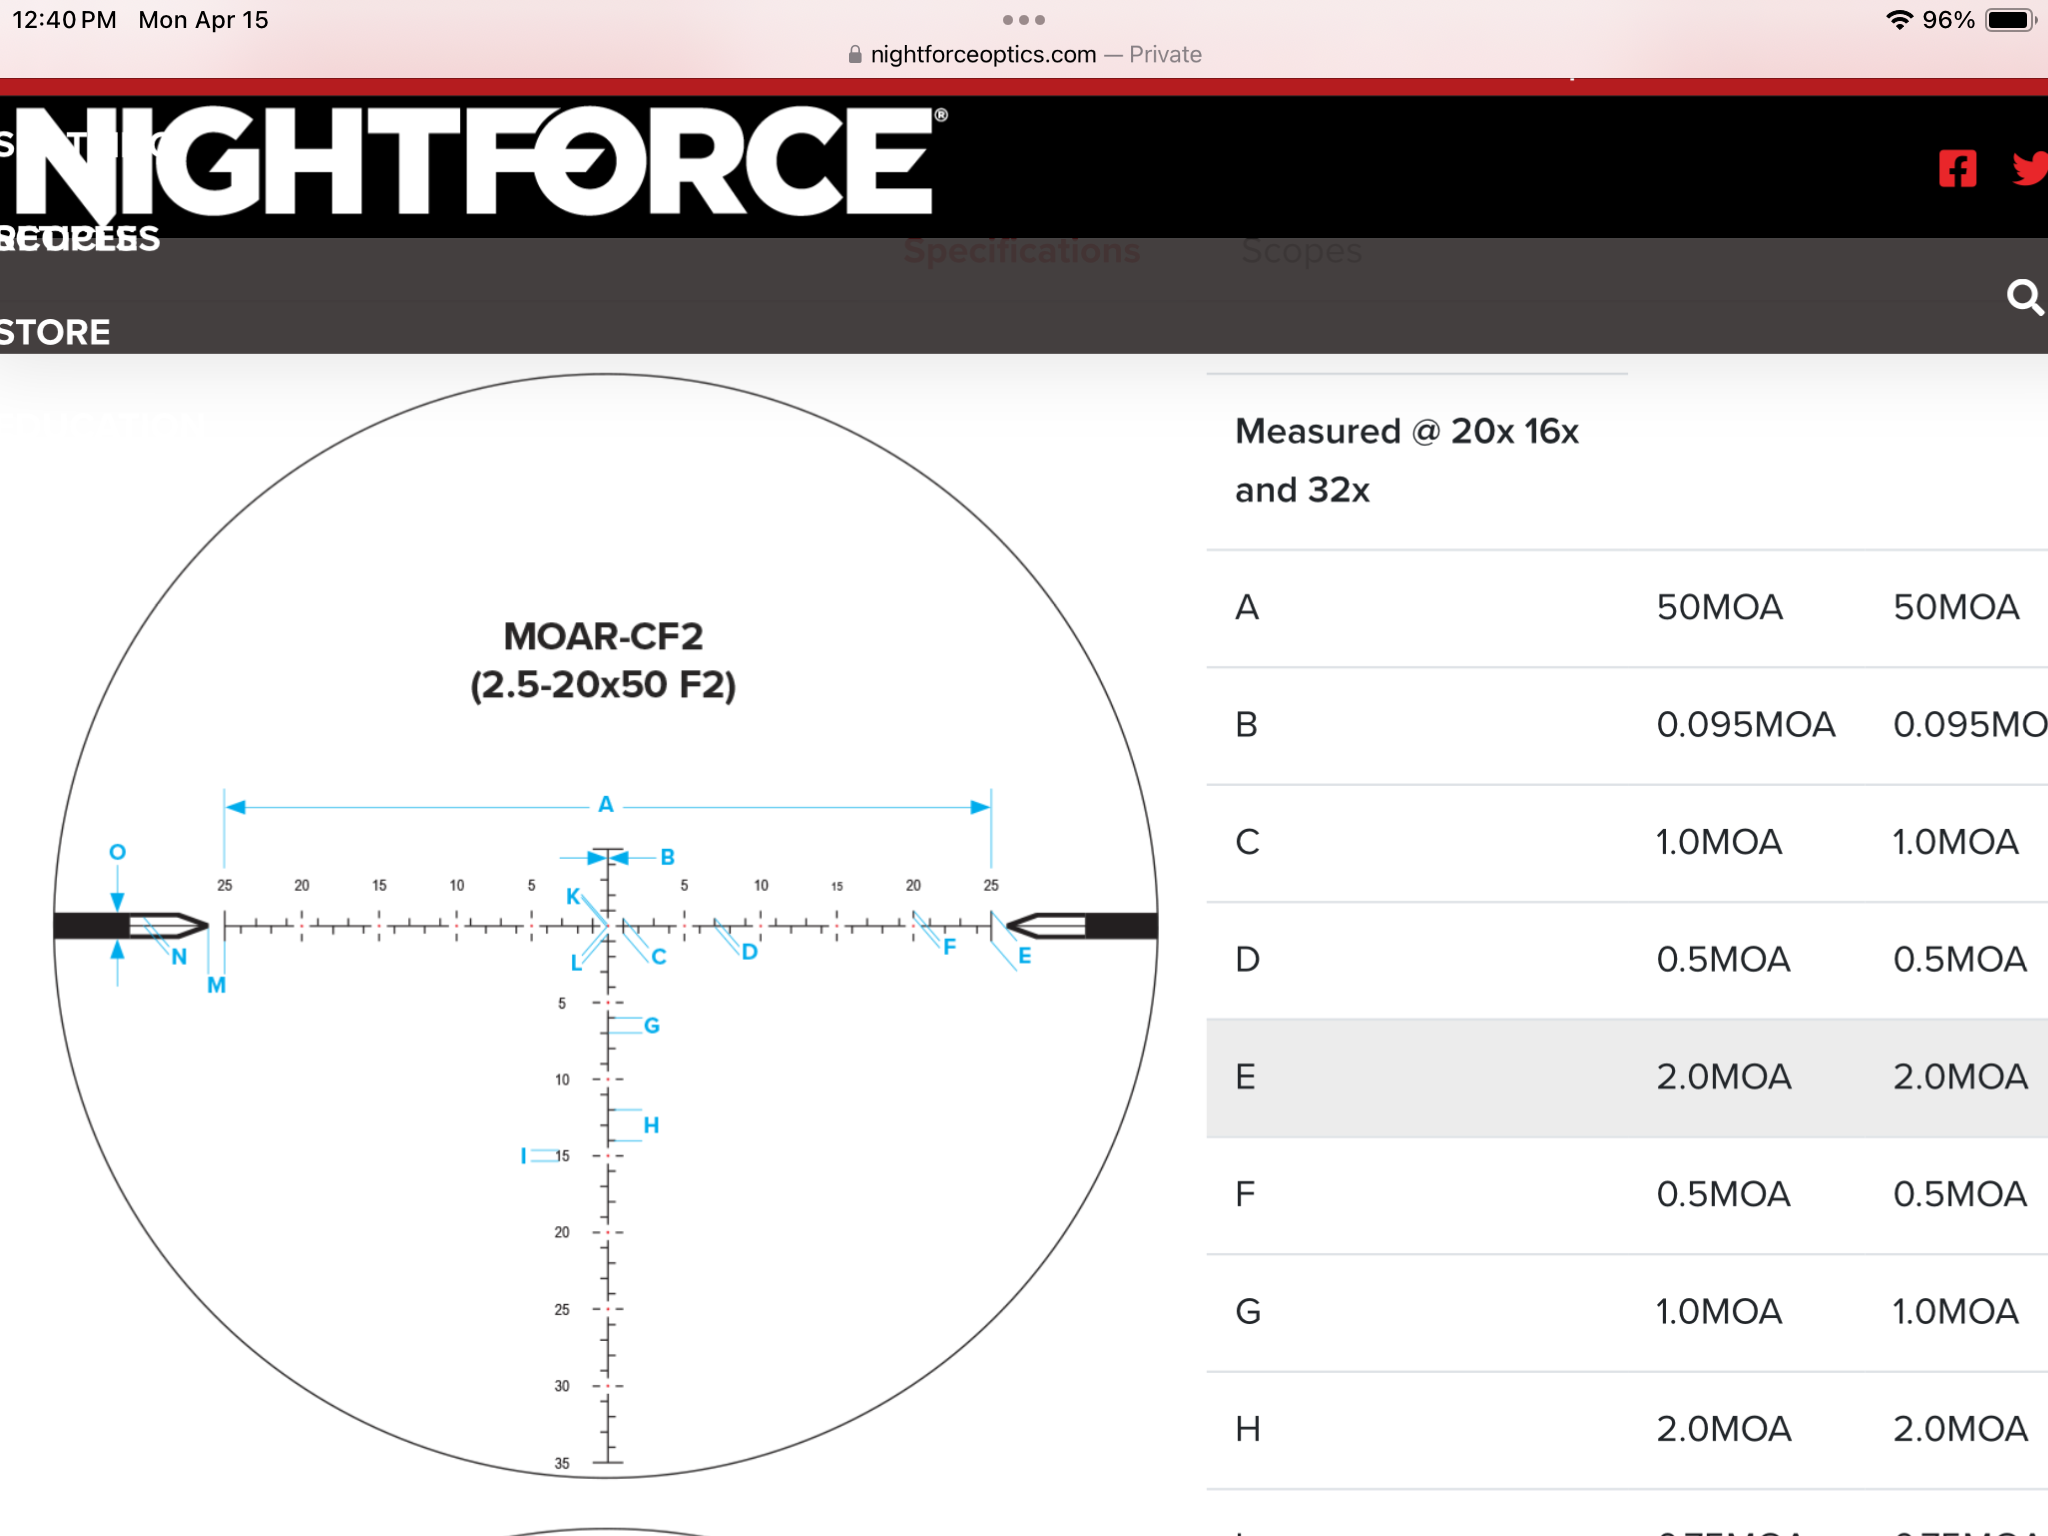2048x1536 pixels.
Task: Select row B label in table
Action: pos(1246,724)
